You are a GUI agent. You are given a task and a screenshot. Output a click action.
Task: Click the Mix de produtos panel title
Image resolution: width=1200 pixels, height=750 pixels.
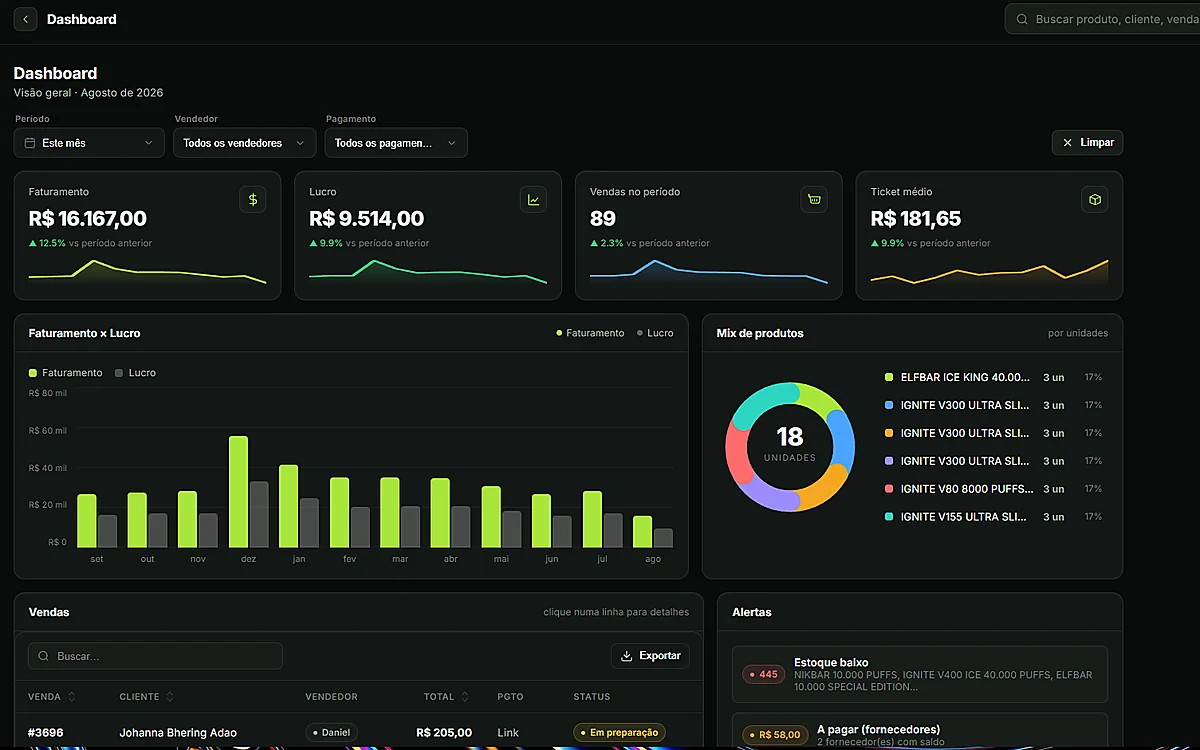(760, 333)
